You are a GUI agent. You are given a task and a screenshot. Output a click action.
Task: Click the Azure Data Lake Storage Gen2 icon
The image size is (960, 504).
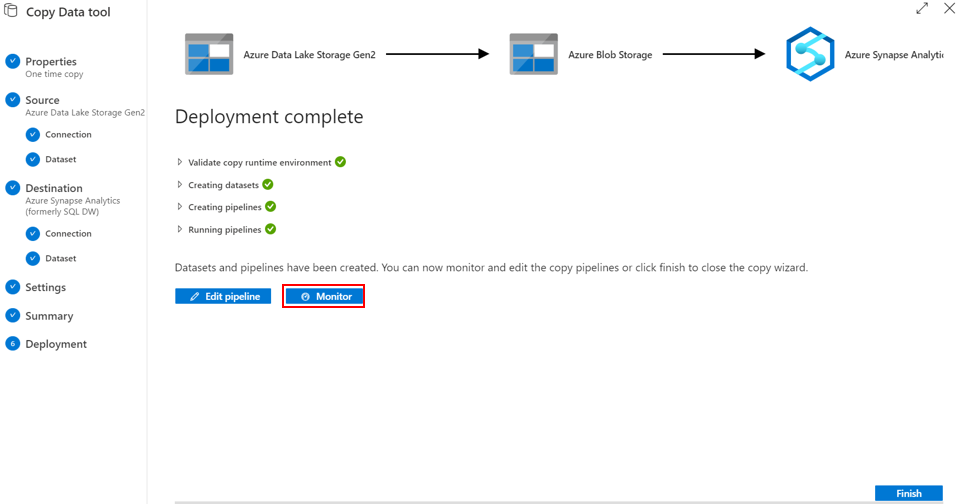pyautogui.click(x=209, y=54)
